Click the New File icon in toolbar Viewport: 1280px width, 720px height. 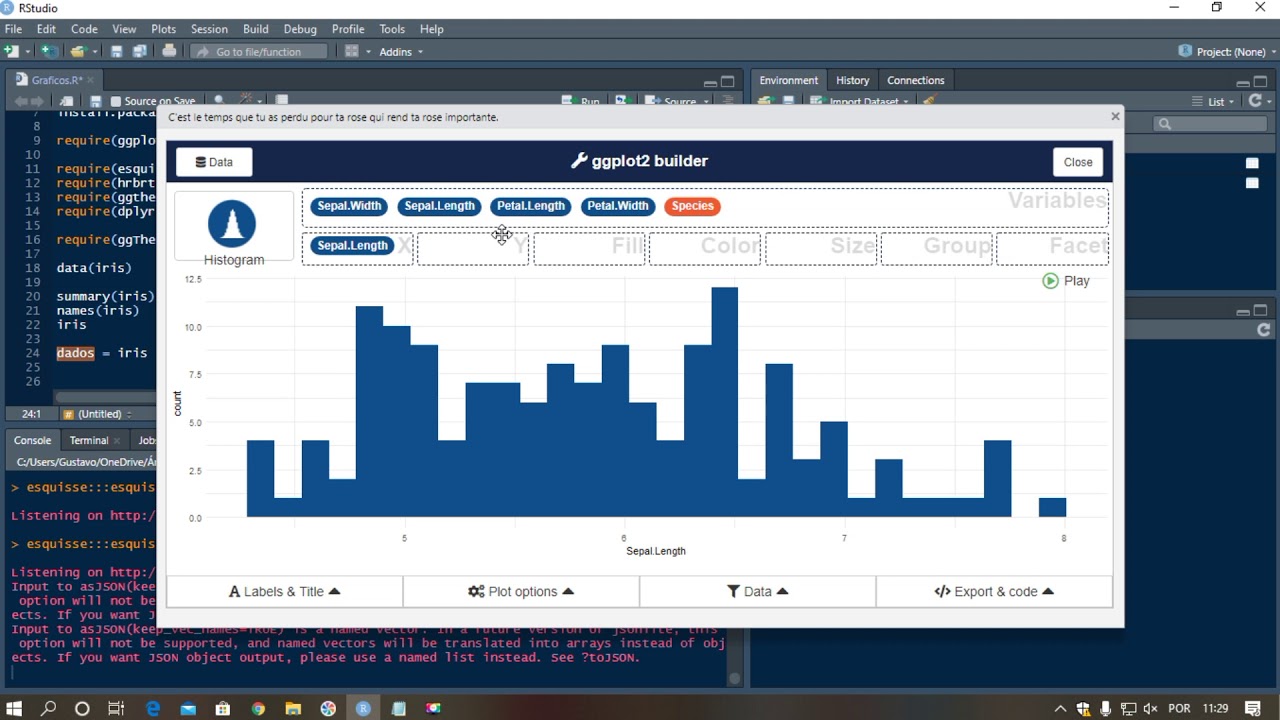12,51
